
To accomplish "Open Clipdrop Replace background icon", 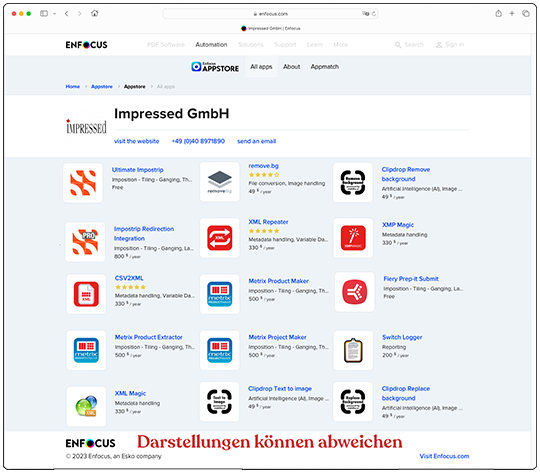I will [x=353, y=402].
